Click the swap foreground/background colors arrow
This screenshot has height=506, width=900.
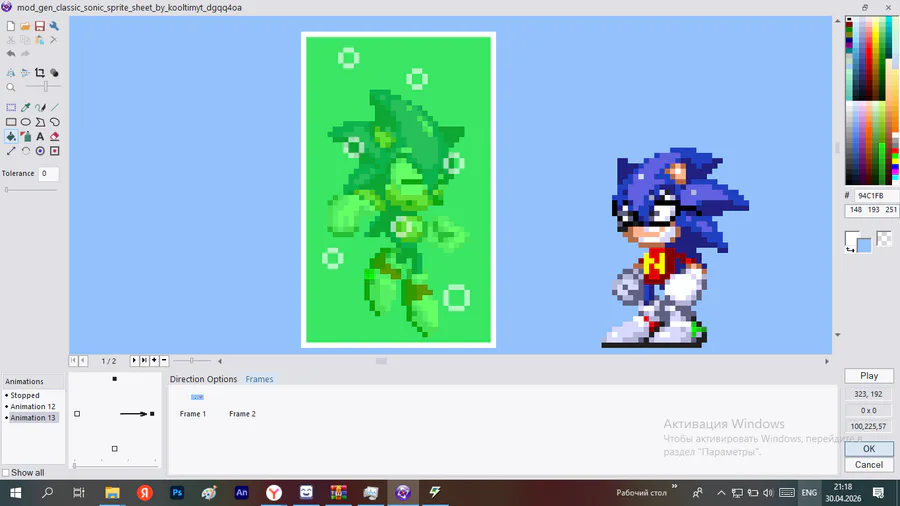(849, 250)
